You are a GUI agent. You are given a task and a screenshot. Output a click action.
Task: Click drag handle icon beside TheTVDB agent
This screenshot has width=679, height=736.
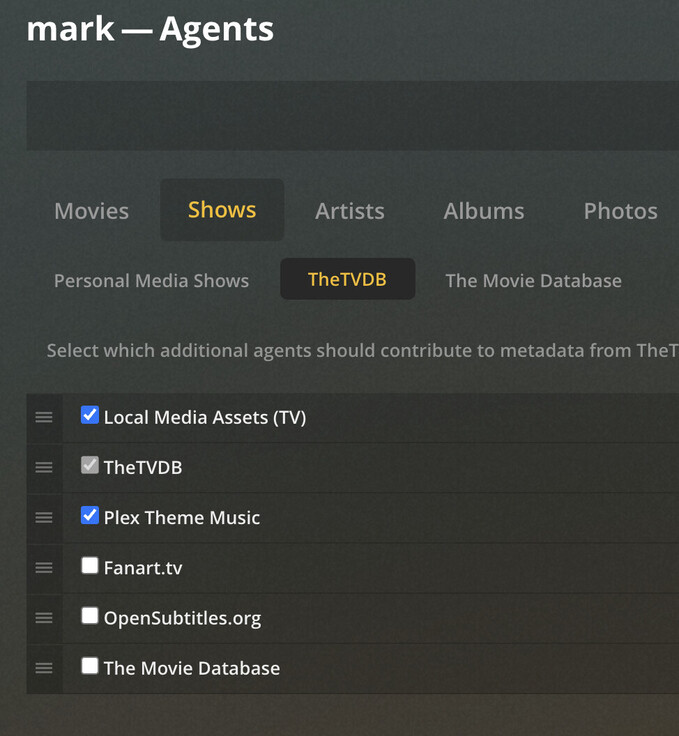(44, 467)
